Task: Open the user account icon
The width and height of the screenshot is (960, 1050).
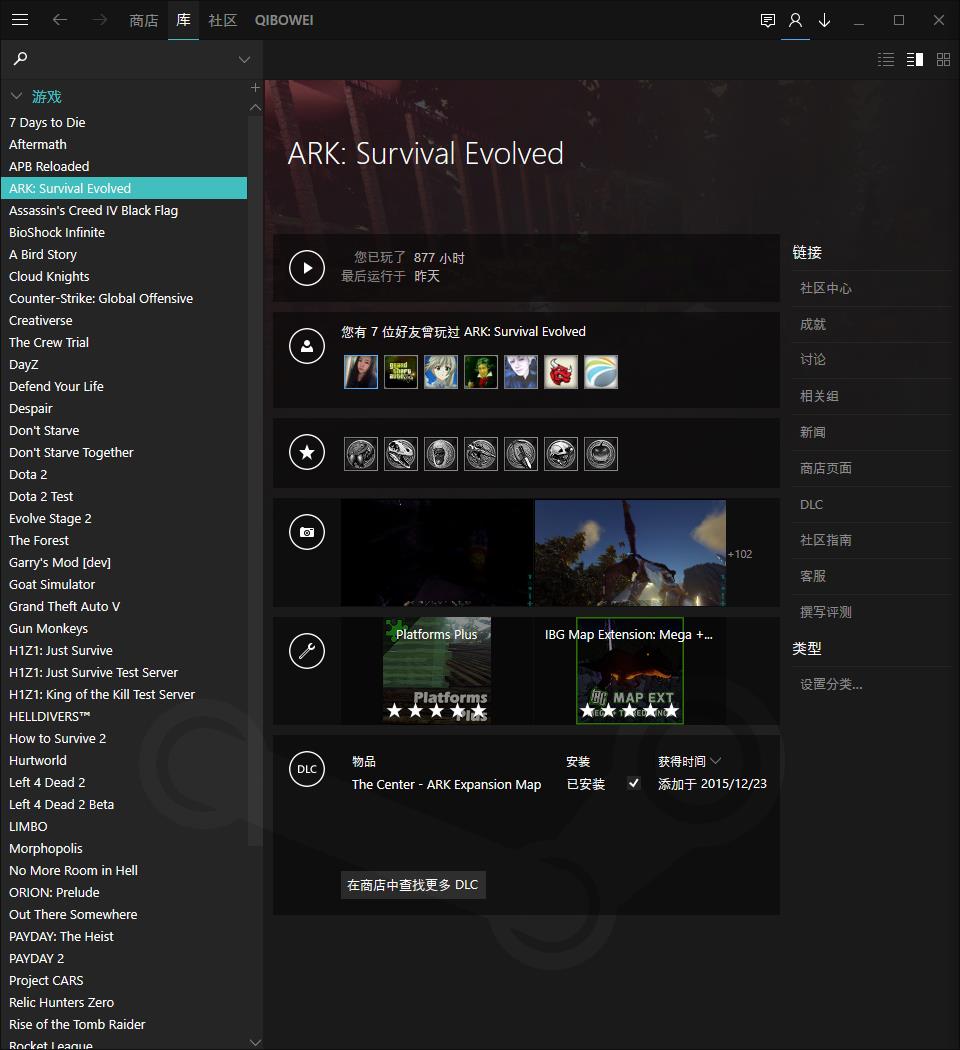Action: (795, 20)
